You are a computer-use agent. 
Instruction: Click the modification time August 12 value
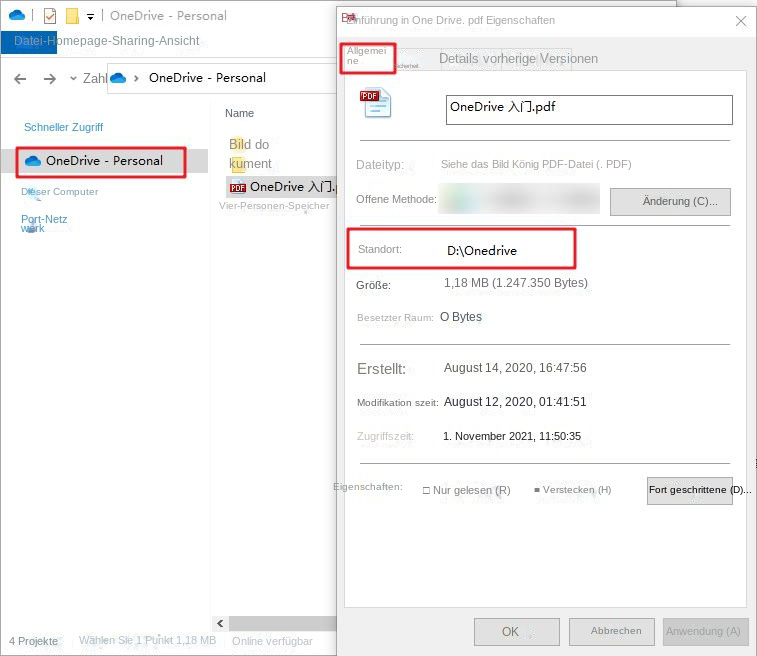[515, 402]
